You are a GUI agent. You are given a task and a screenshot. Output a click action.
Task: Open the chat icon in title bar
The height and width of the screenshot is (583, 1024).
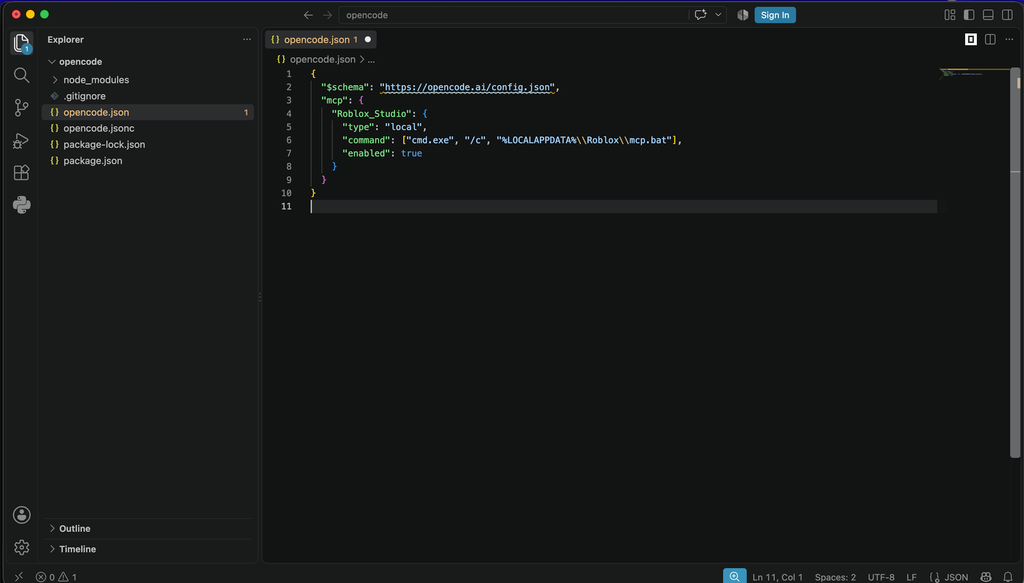(701, 15)
